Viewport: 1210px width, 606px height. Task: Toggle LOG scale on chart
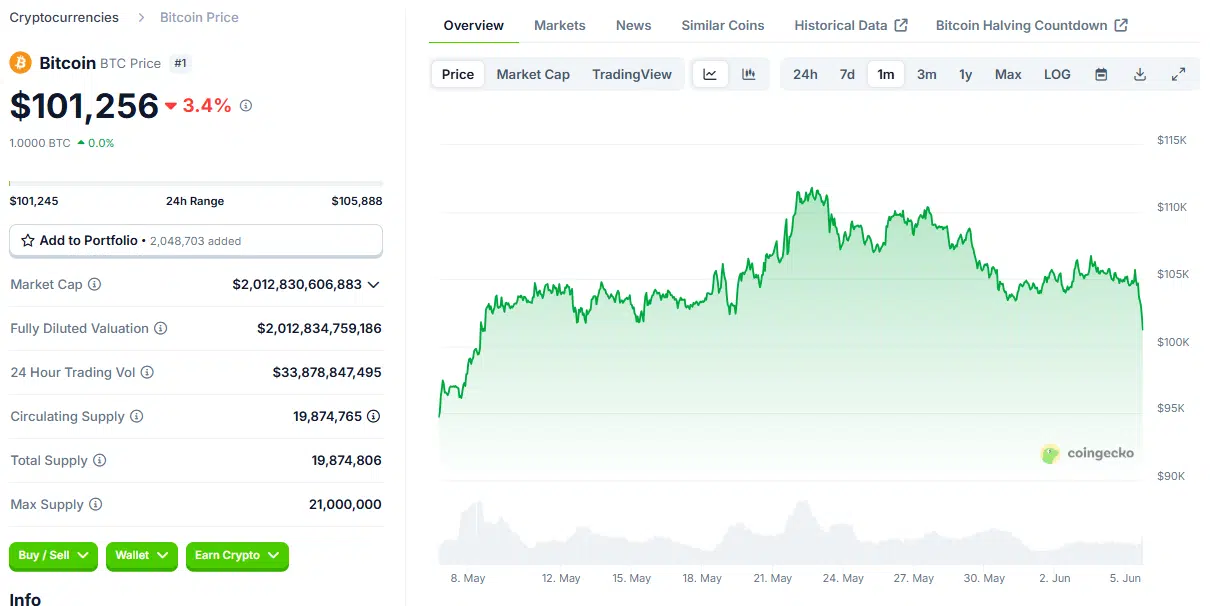pos(1057,74)
